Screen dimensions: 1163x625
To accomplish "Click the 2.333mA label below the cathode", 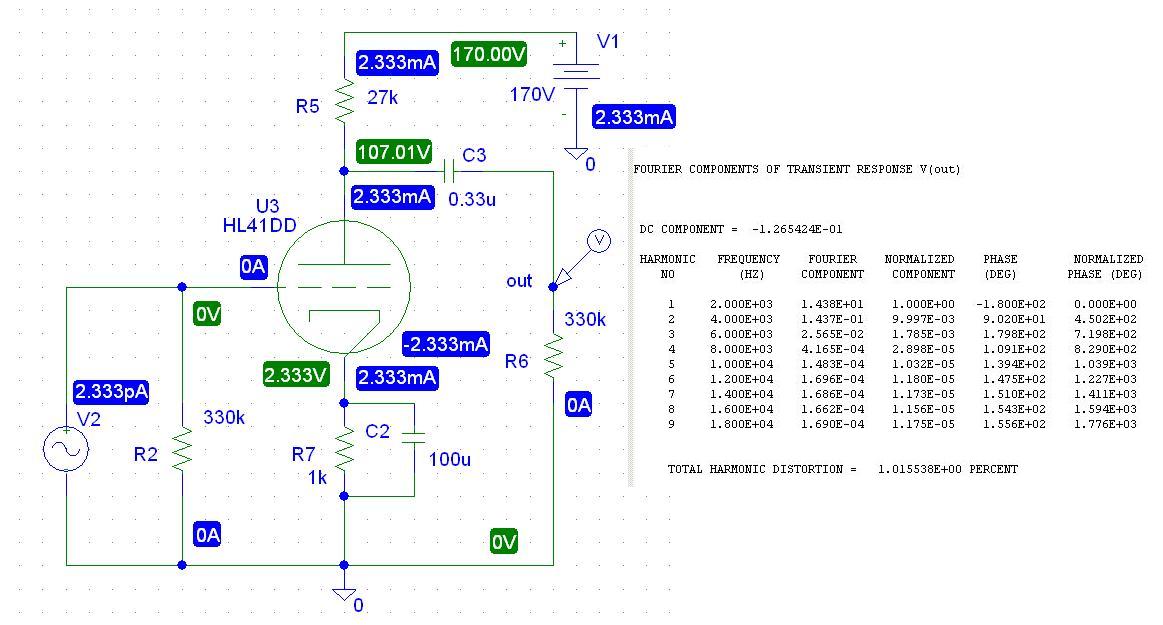I will (x=397, y=377).
